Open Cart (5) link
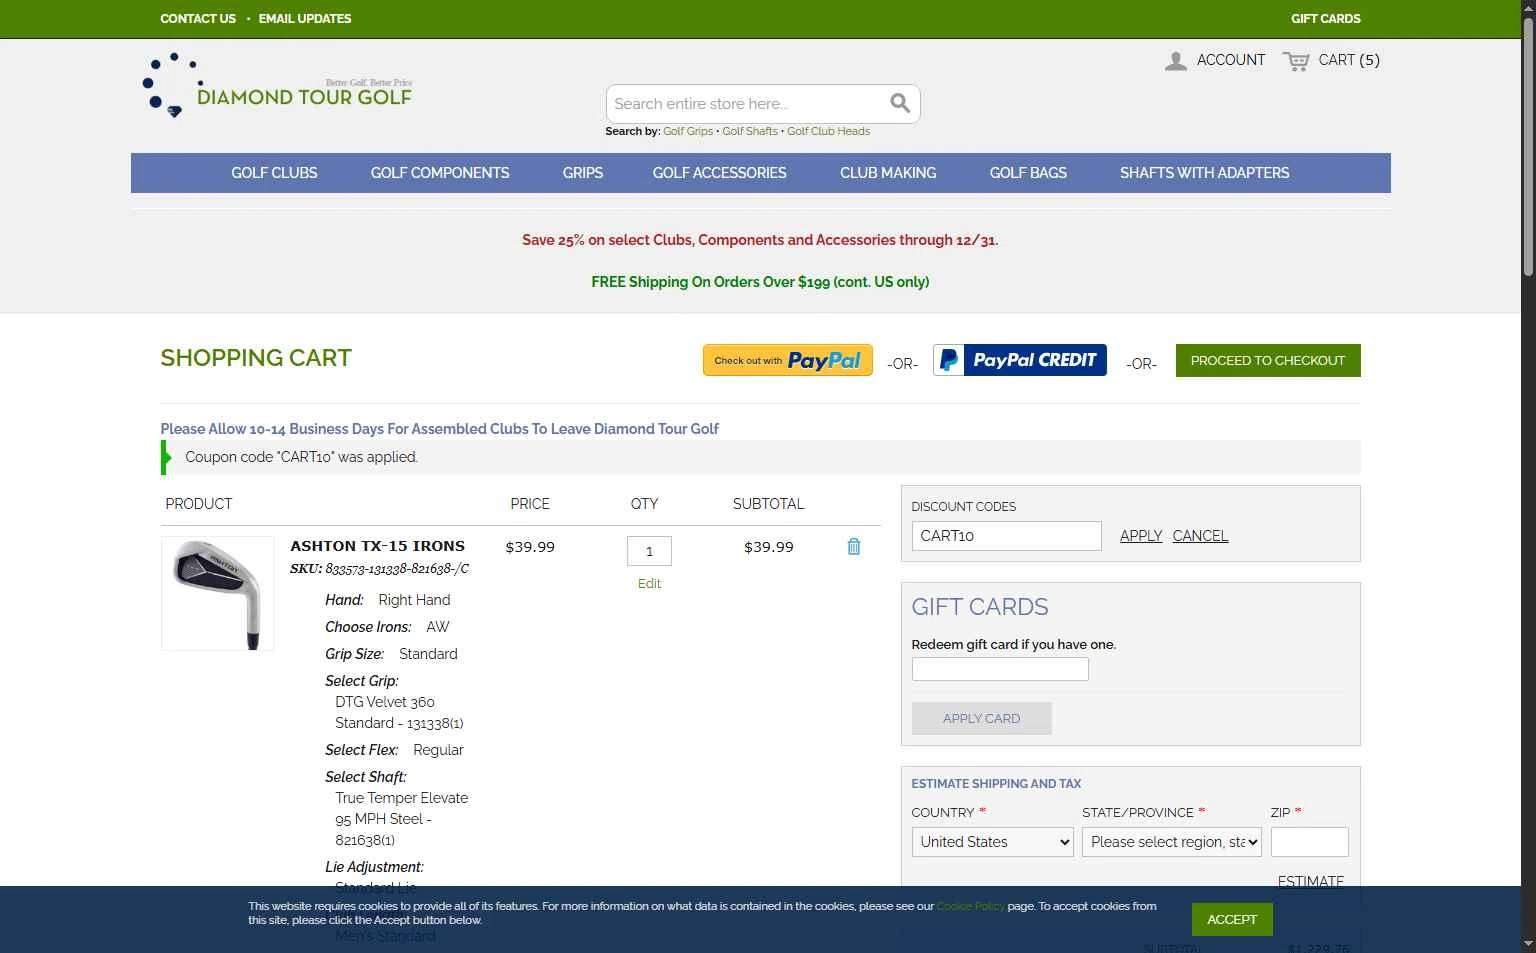1536x953 pixels. pos(1349,60)
